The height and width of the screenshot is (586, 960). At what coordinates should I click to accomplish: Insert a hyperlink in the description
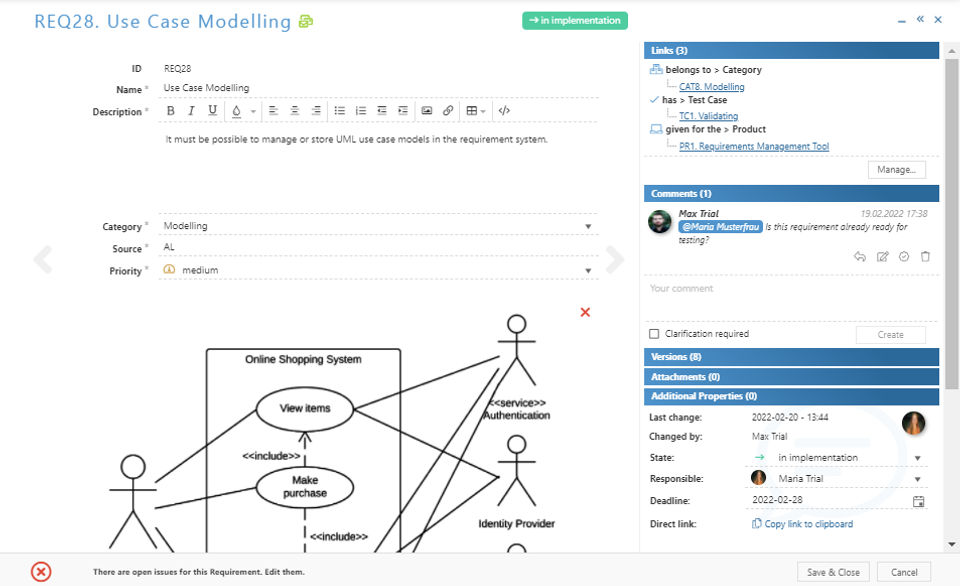click(448, 111)
